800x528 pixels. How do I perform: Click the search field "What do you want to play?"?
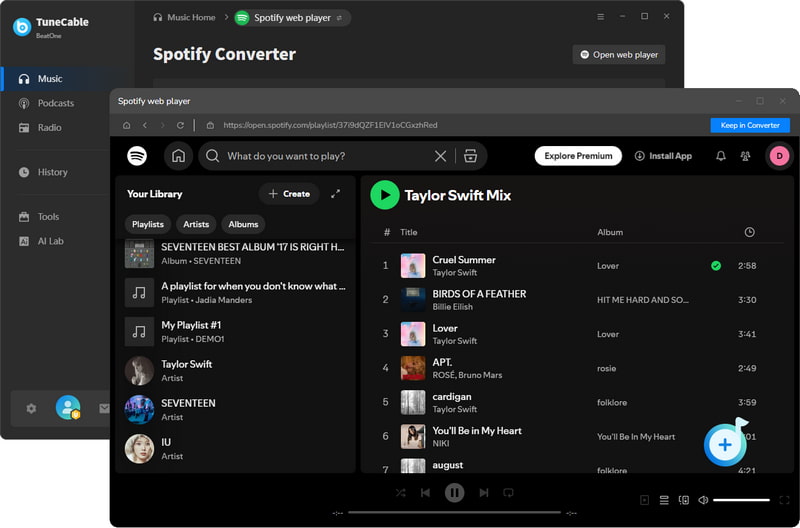pyautogui.click(x=329, y=156)
